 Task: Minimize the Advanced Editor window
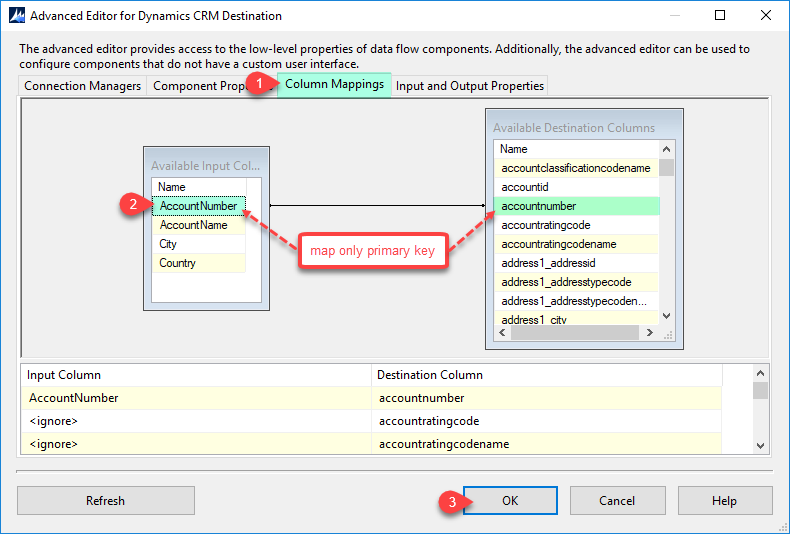click(675, 16)
